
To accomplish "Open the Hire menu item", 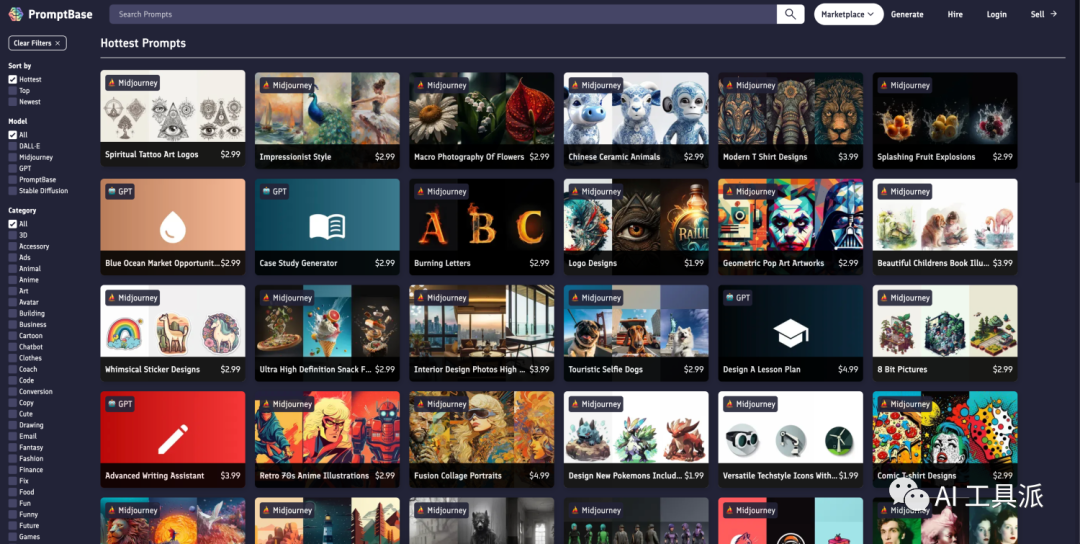I will pos(955,14).
